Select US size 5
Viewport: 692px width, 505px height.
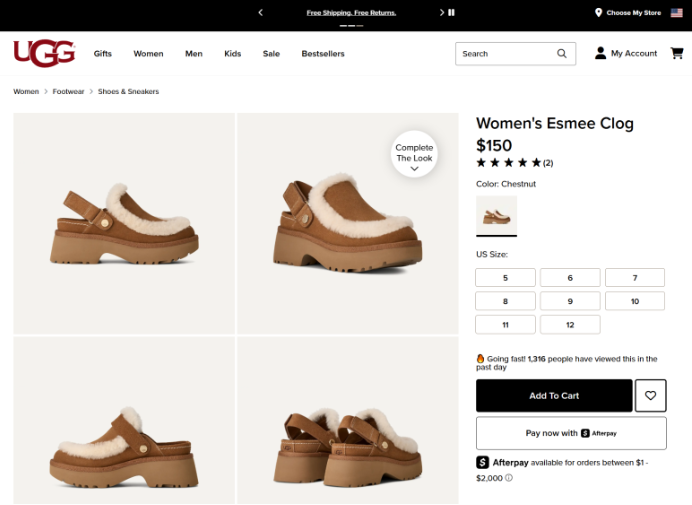[x=505, y=277]
